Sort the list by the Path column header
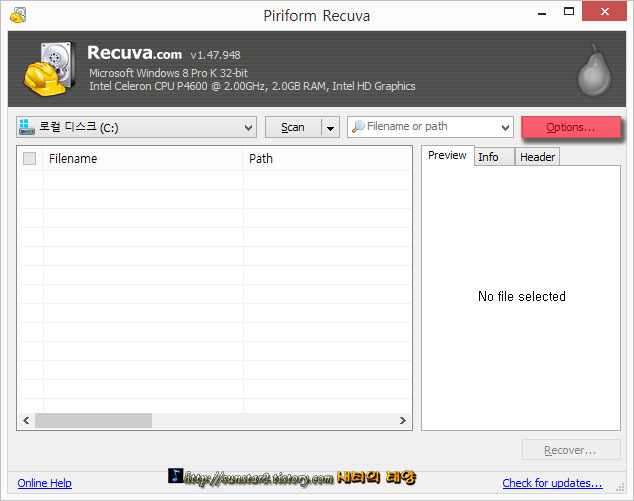 click(327, 159)
